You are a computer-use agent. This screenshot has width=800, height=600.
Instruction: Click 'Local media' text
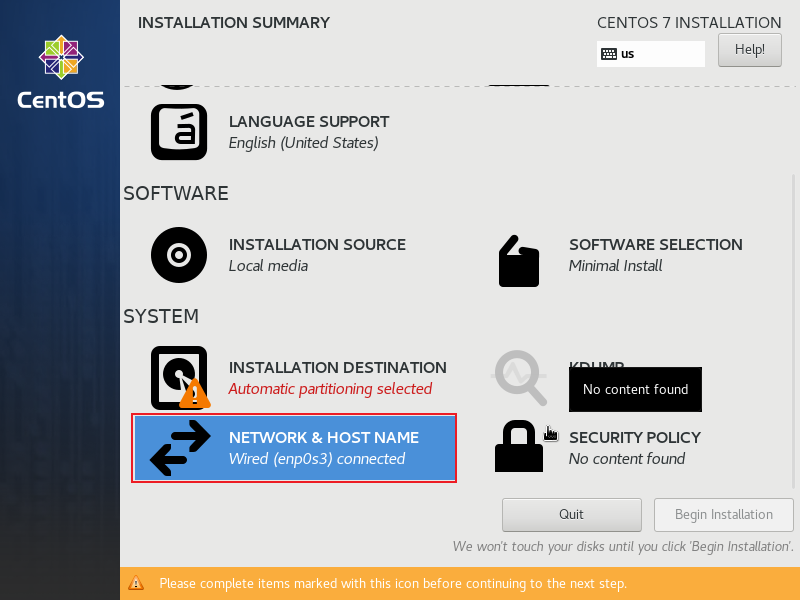(268, 266)
